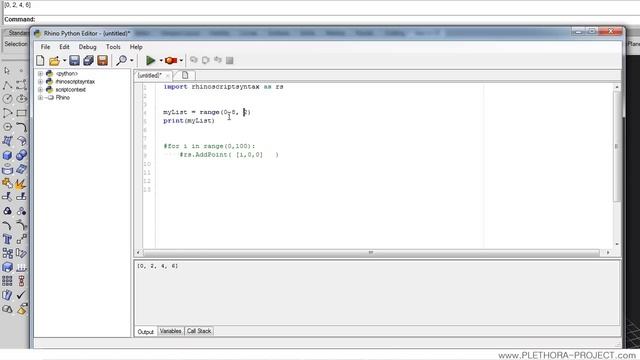
Task: Select scriptcontext in module tree
Action: pyautogui.click(x=71, y=89)
